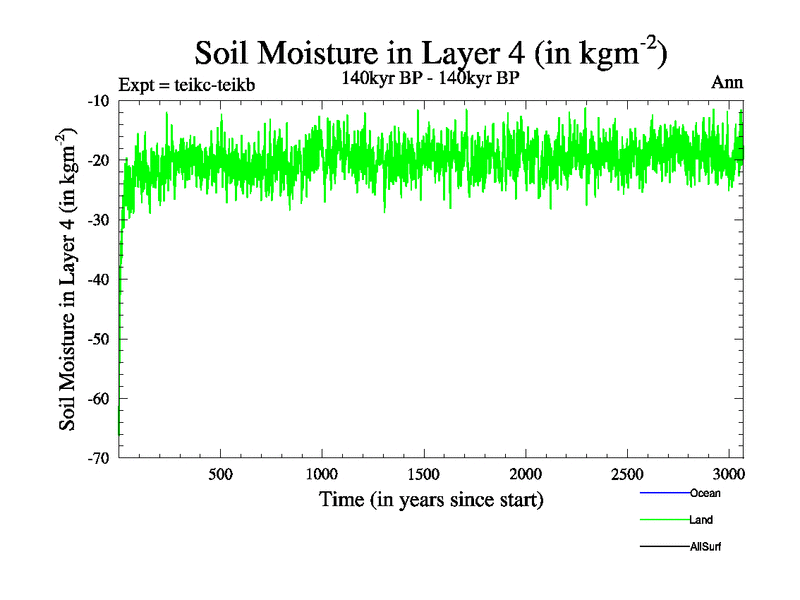800x600 pixels.
Task: Click the -60 tick label on y-axis
Action: pos(98,398)
